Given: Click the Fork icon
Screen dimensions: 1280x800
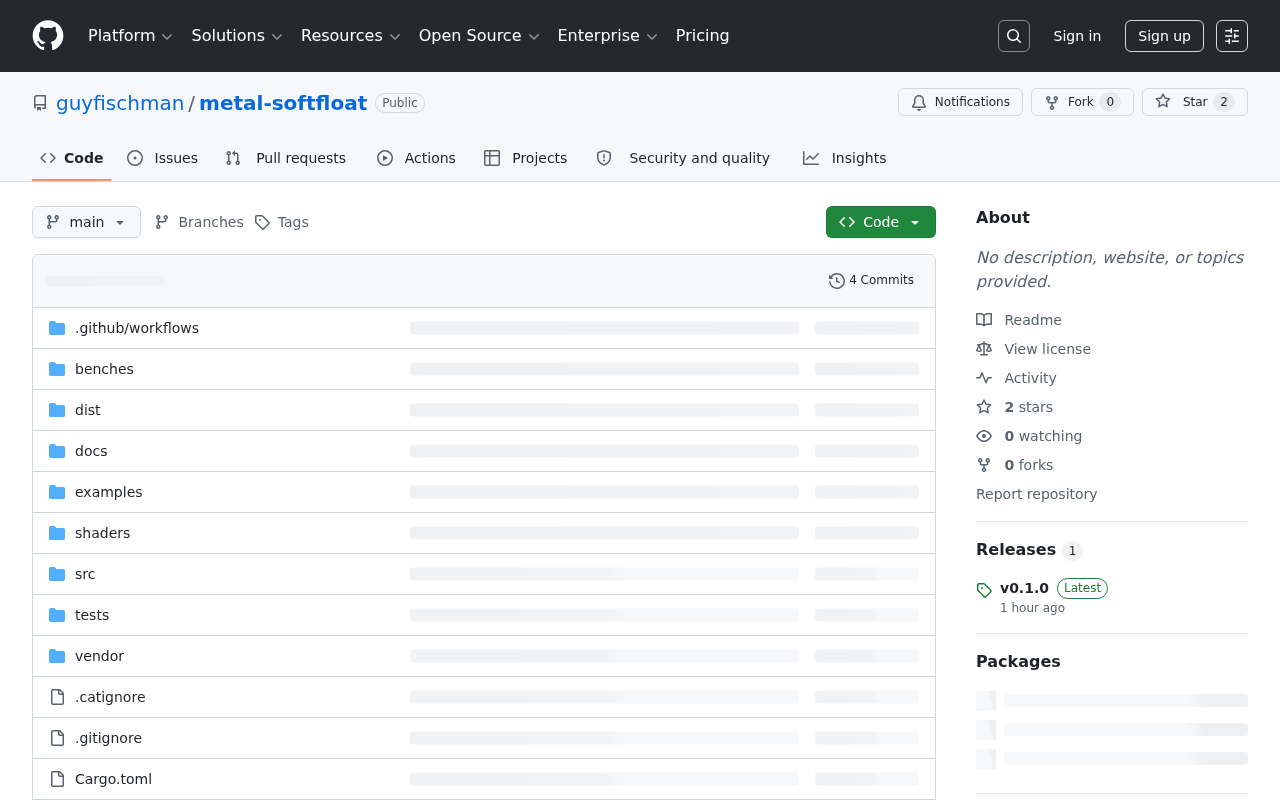Looking at the screenshot, I should [1052, 102].
